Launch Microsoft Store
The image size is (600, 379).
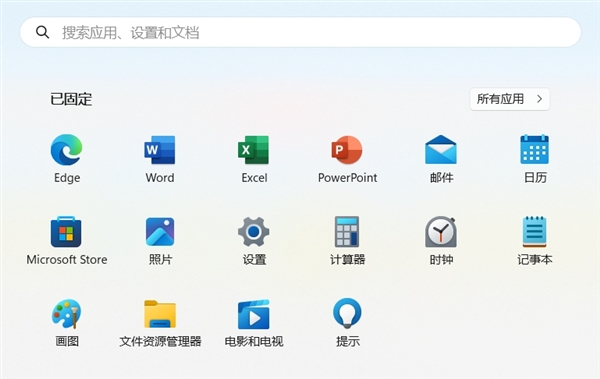[66, 232]
